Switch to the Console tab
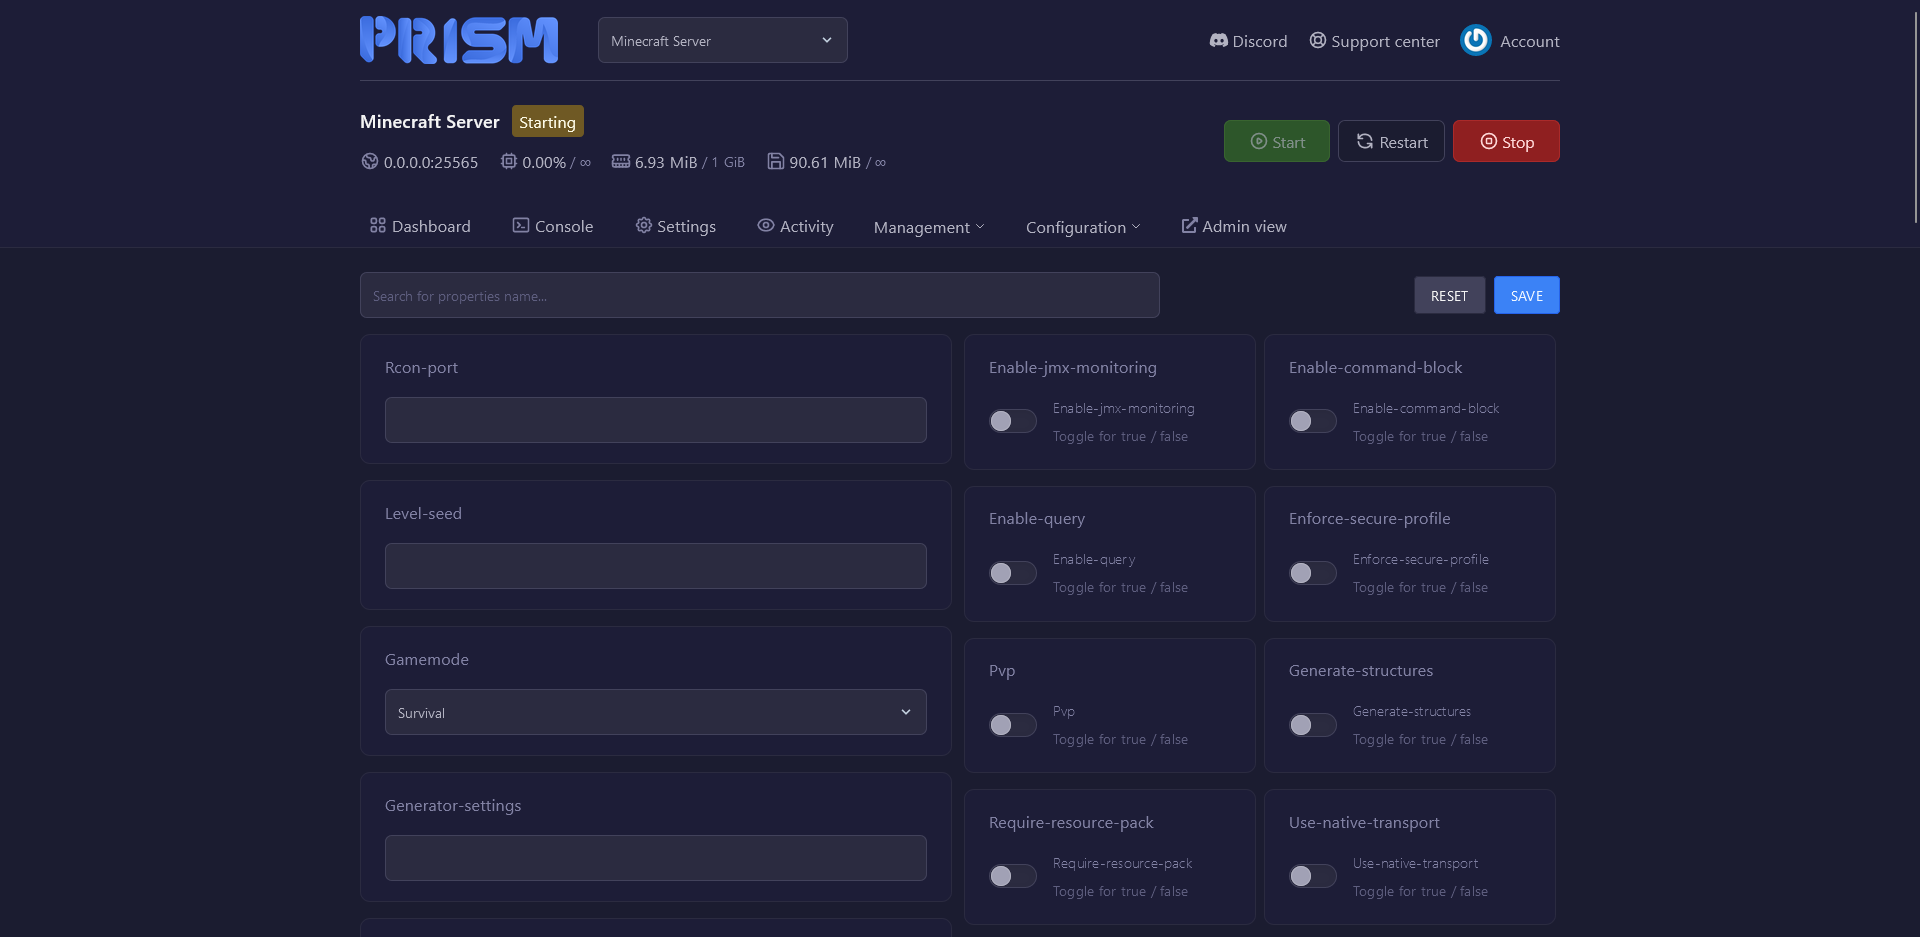The height and width of the screenshot is (937, 1920). coord(553,226)
